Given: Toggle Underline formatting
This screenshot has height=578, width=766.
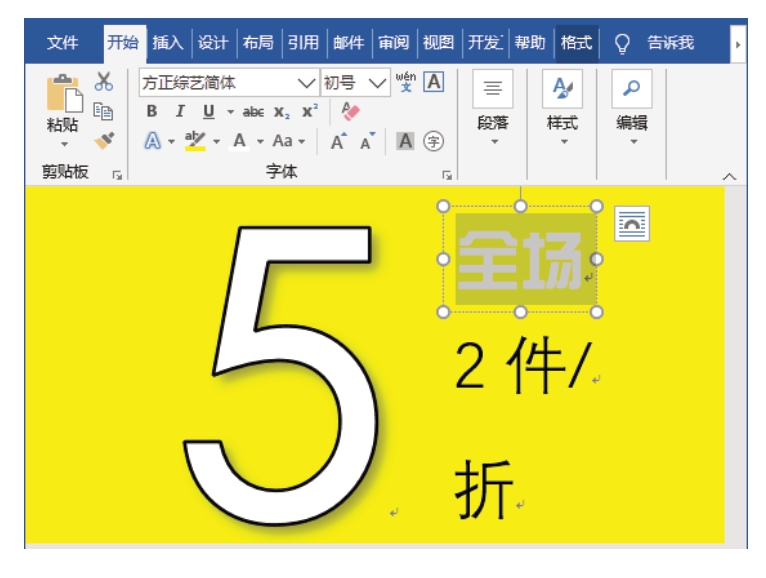Looking at the screenshot, I should [x=209, y=112].
